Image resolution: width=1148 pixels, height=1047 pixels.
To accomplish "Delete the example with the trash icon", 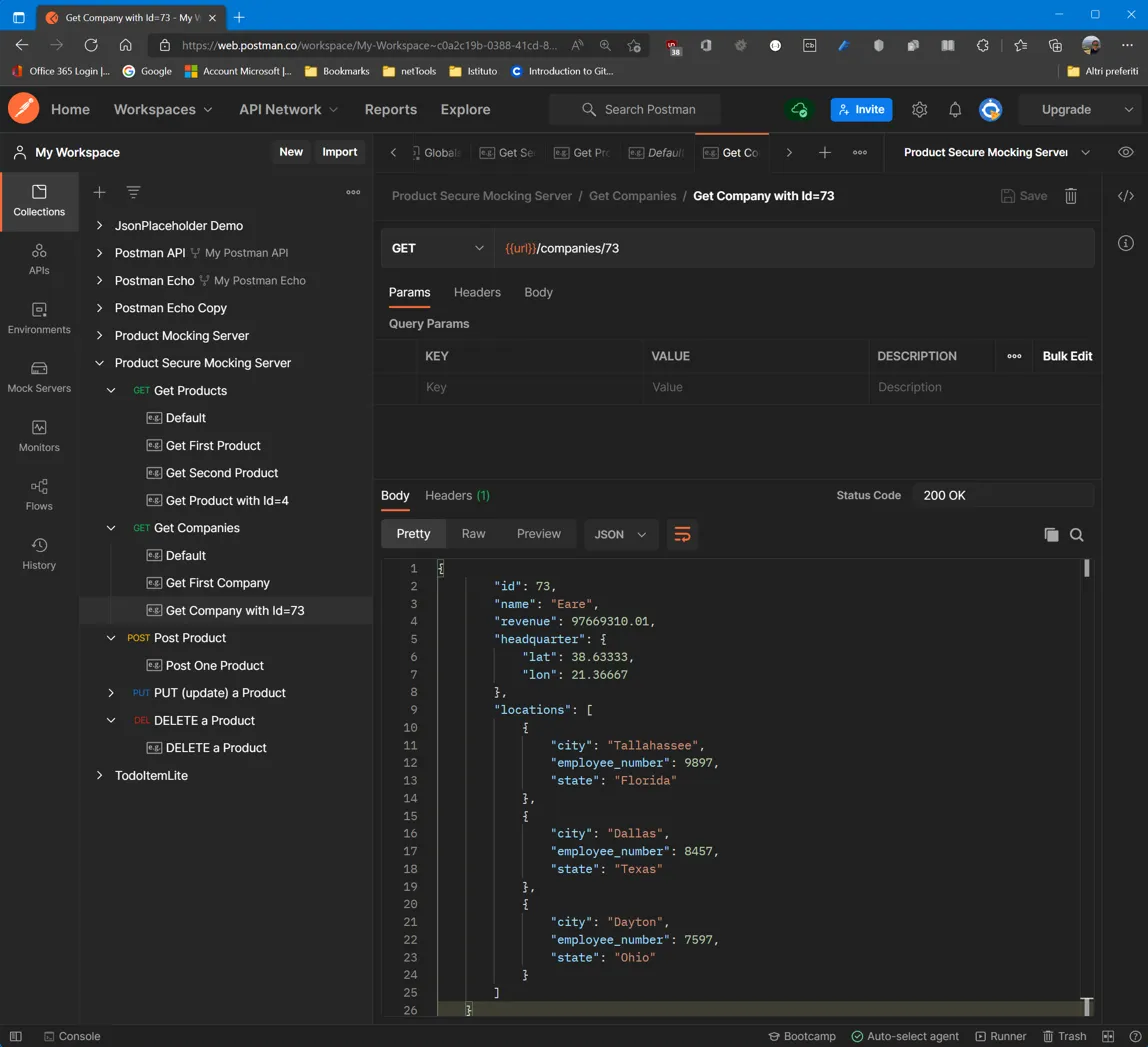I will 1070,196.
